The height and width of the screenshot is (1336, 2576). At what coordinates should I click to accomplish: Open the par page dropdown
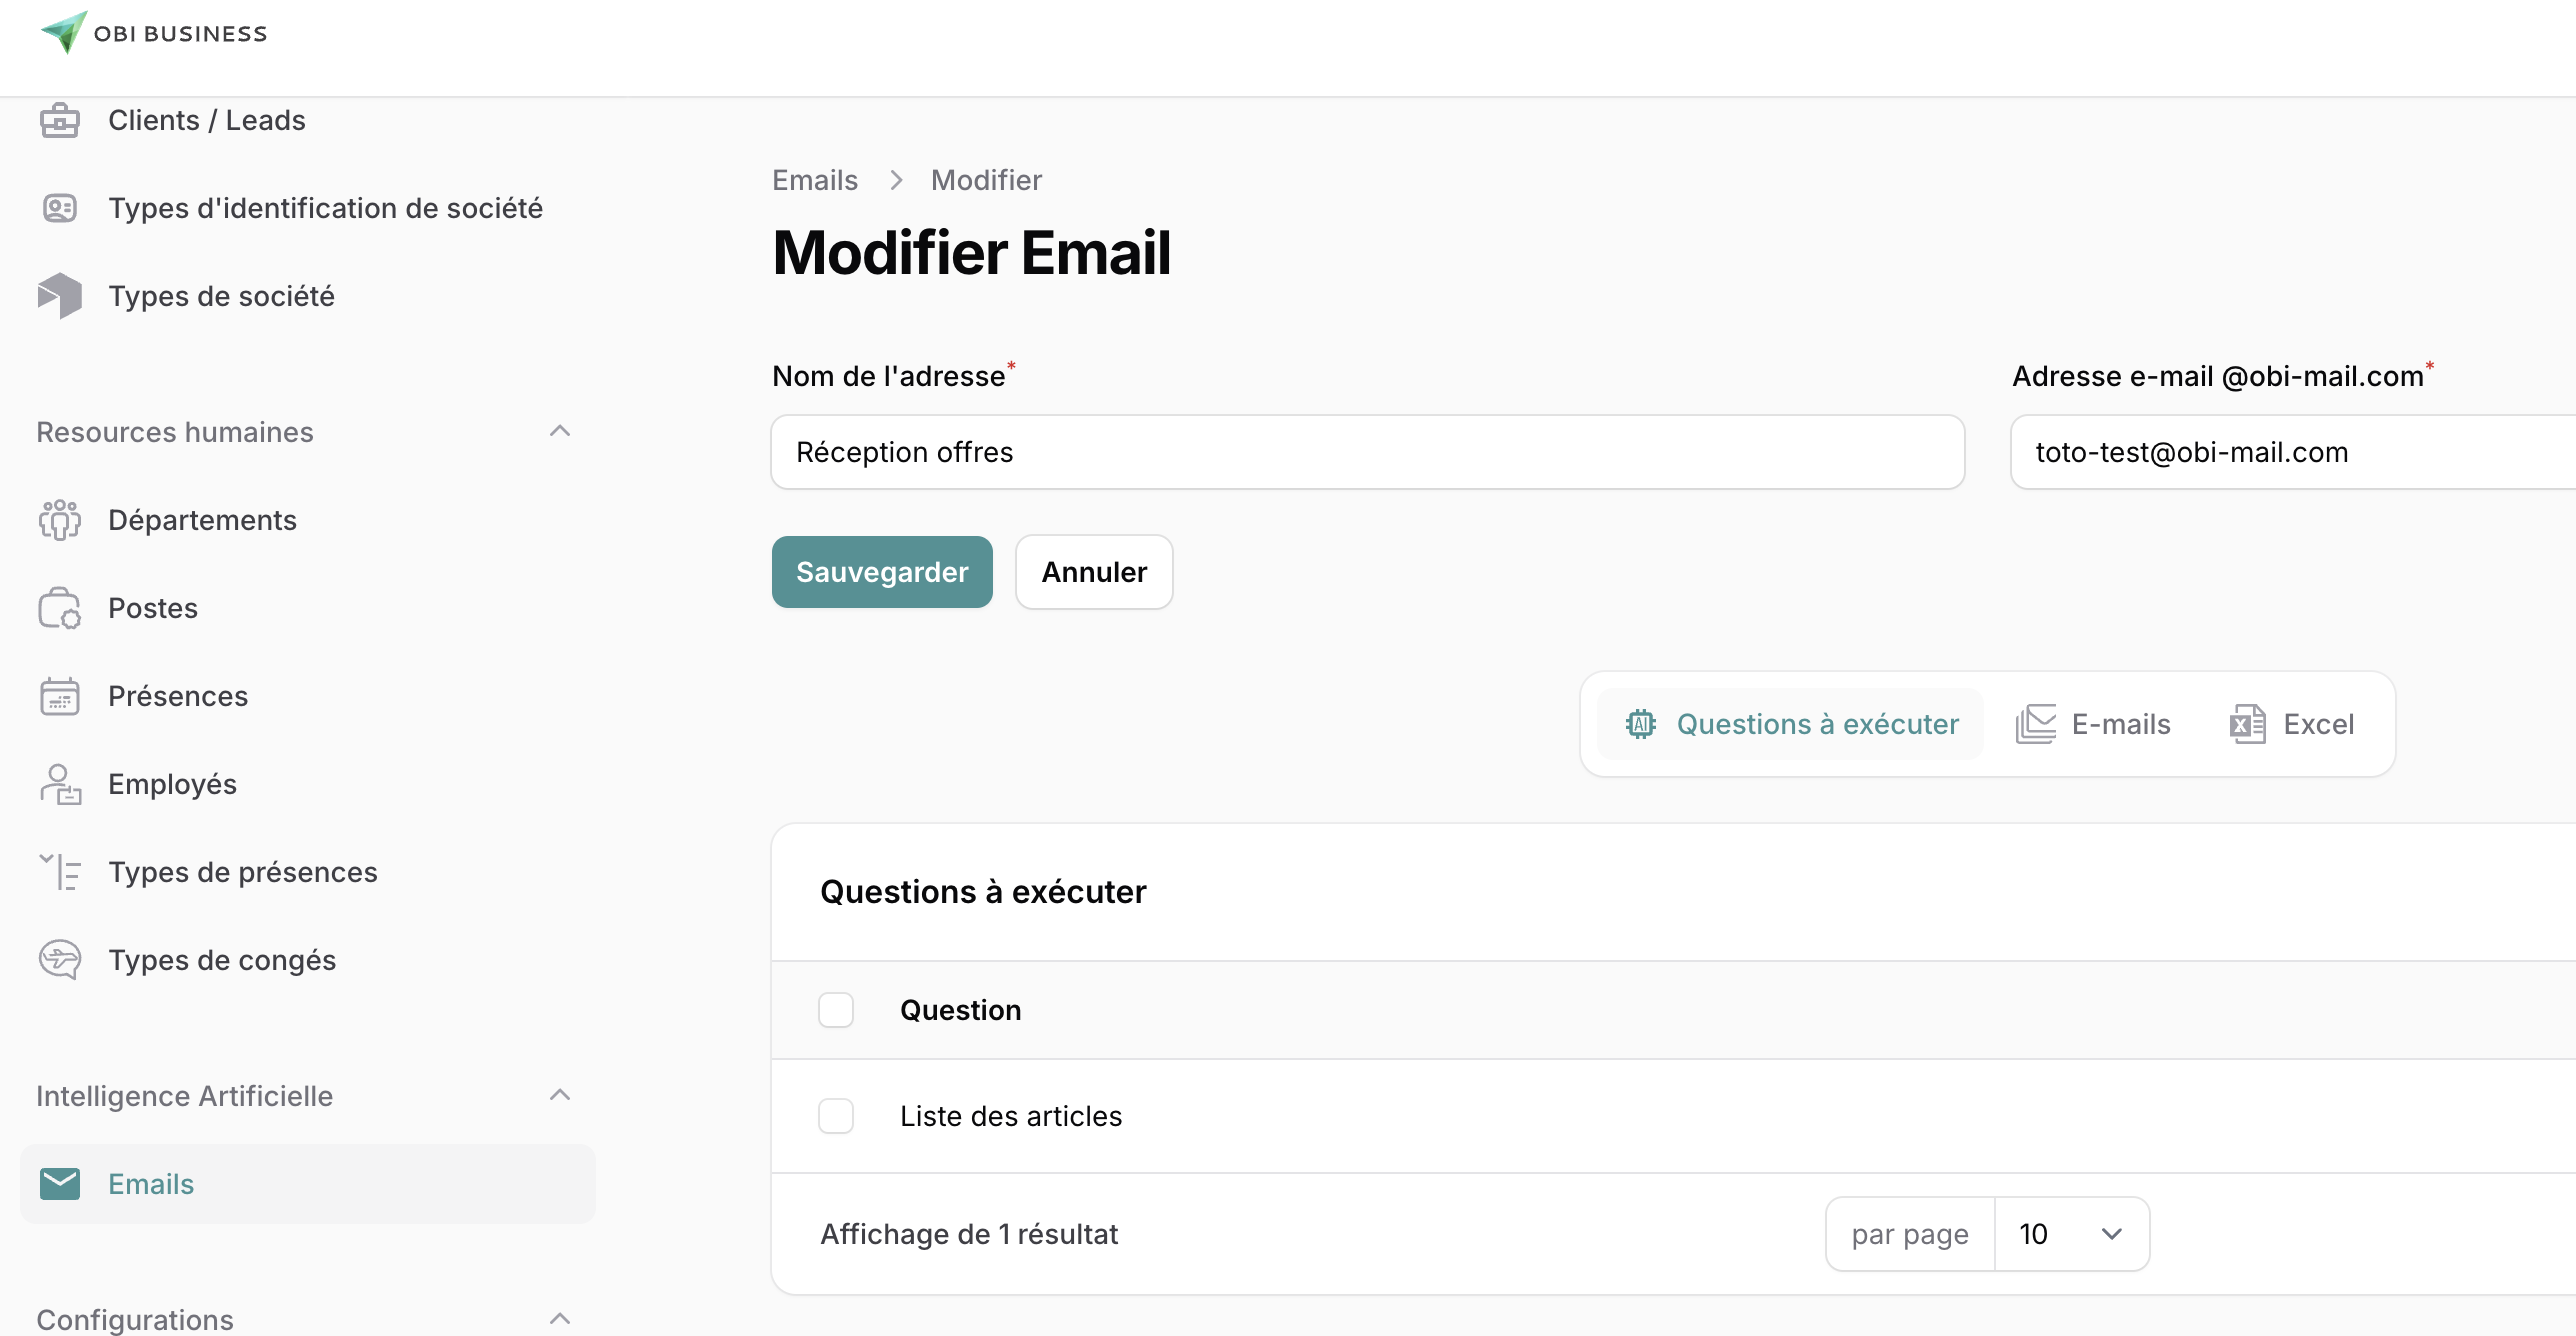[x=2067, y=1234]
